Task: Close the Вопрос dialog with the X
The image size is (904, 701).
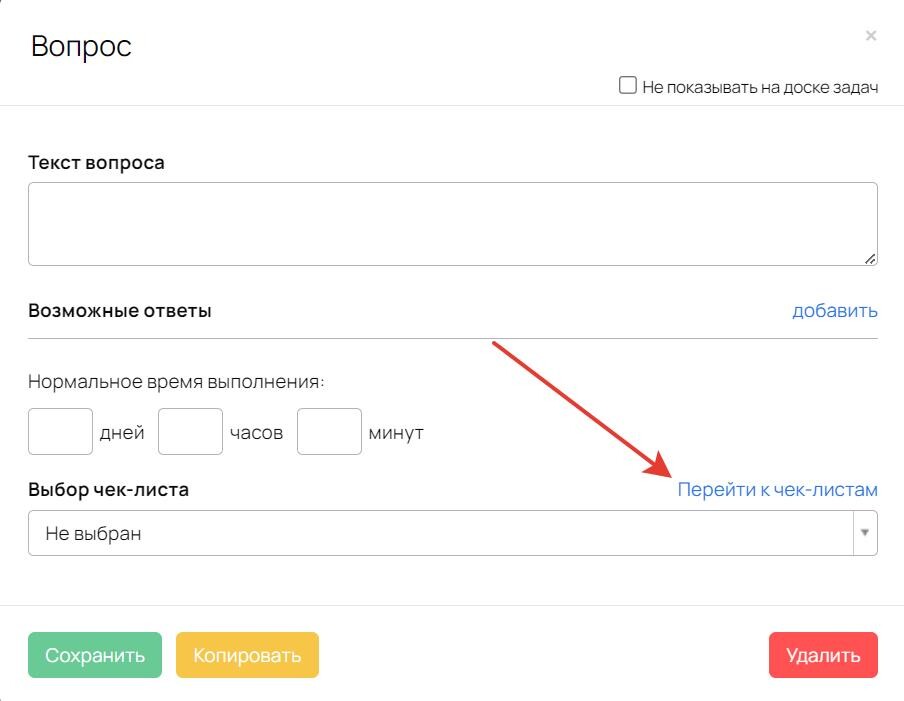Action: tap(871, 36)
